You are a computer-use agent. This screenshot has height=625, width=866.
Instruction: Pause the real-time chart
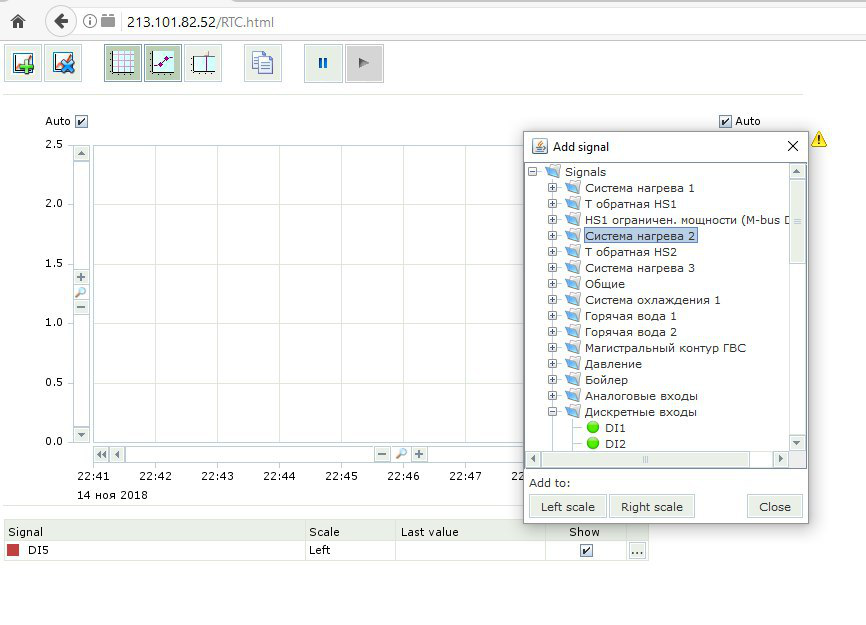click(323, 63)
